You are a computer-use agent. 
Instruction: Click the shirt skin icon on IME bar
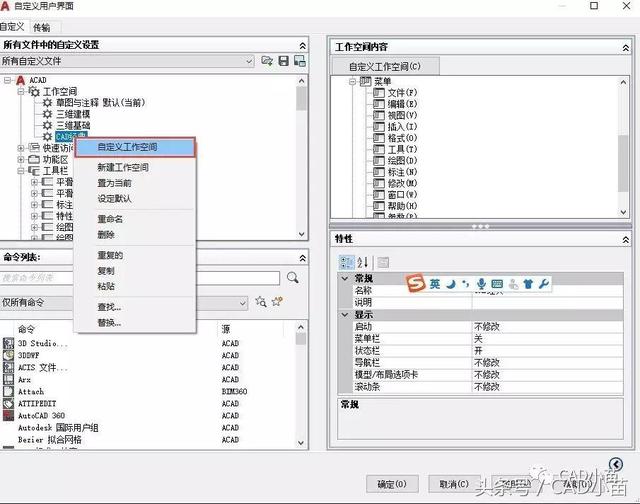click(528, 284)
